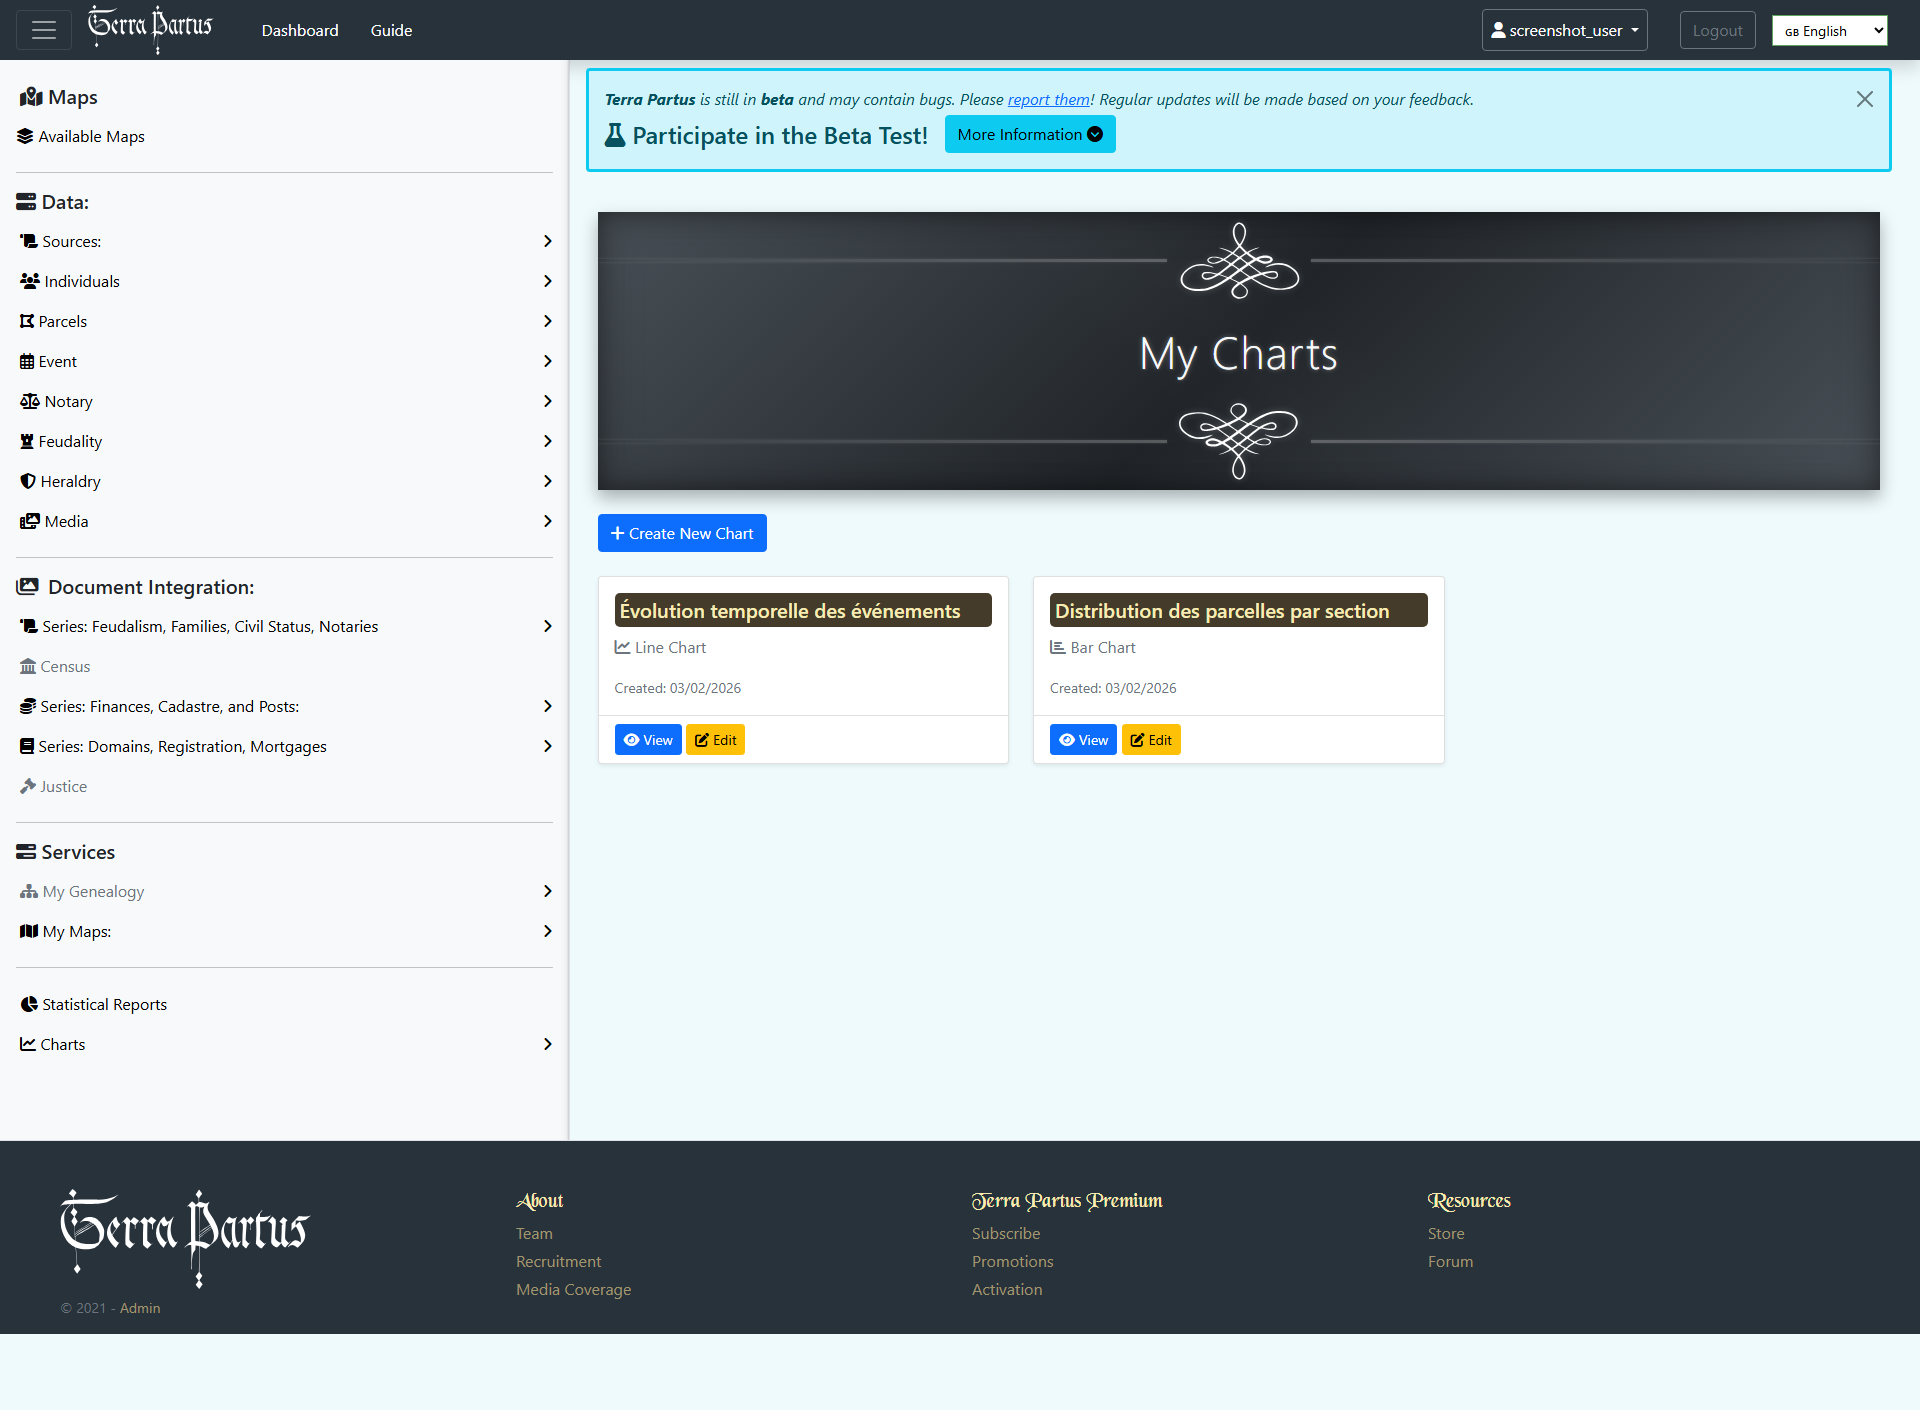Click the Available Maps layers icon
1920x1410 pixels.
click(x=25, y=136)
